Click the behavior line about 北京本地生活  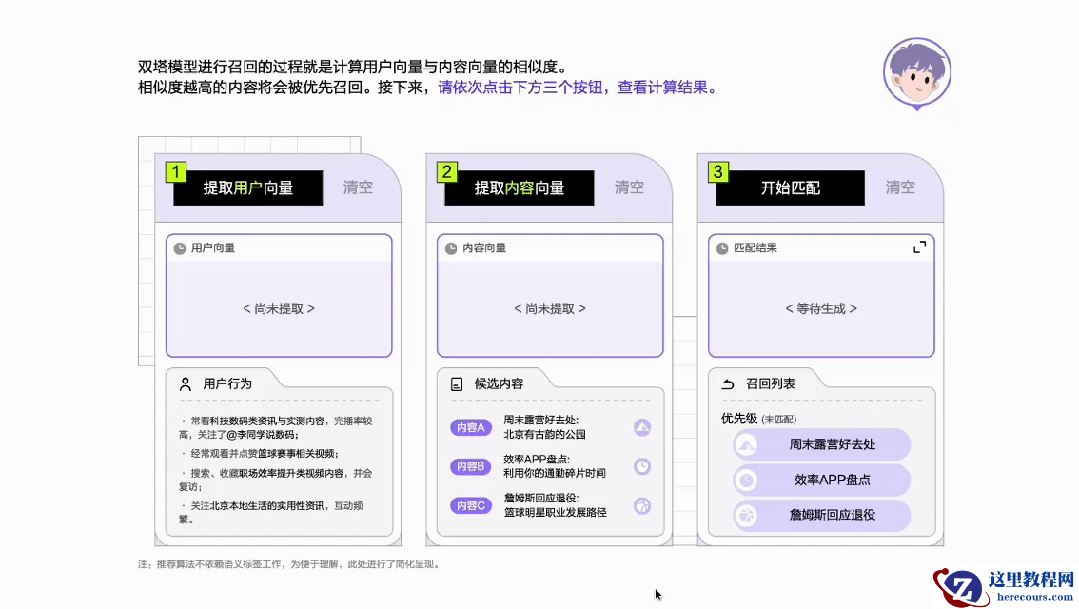(x=271, y=512)
